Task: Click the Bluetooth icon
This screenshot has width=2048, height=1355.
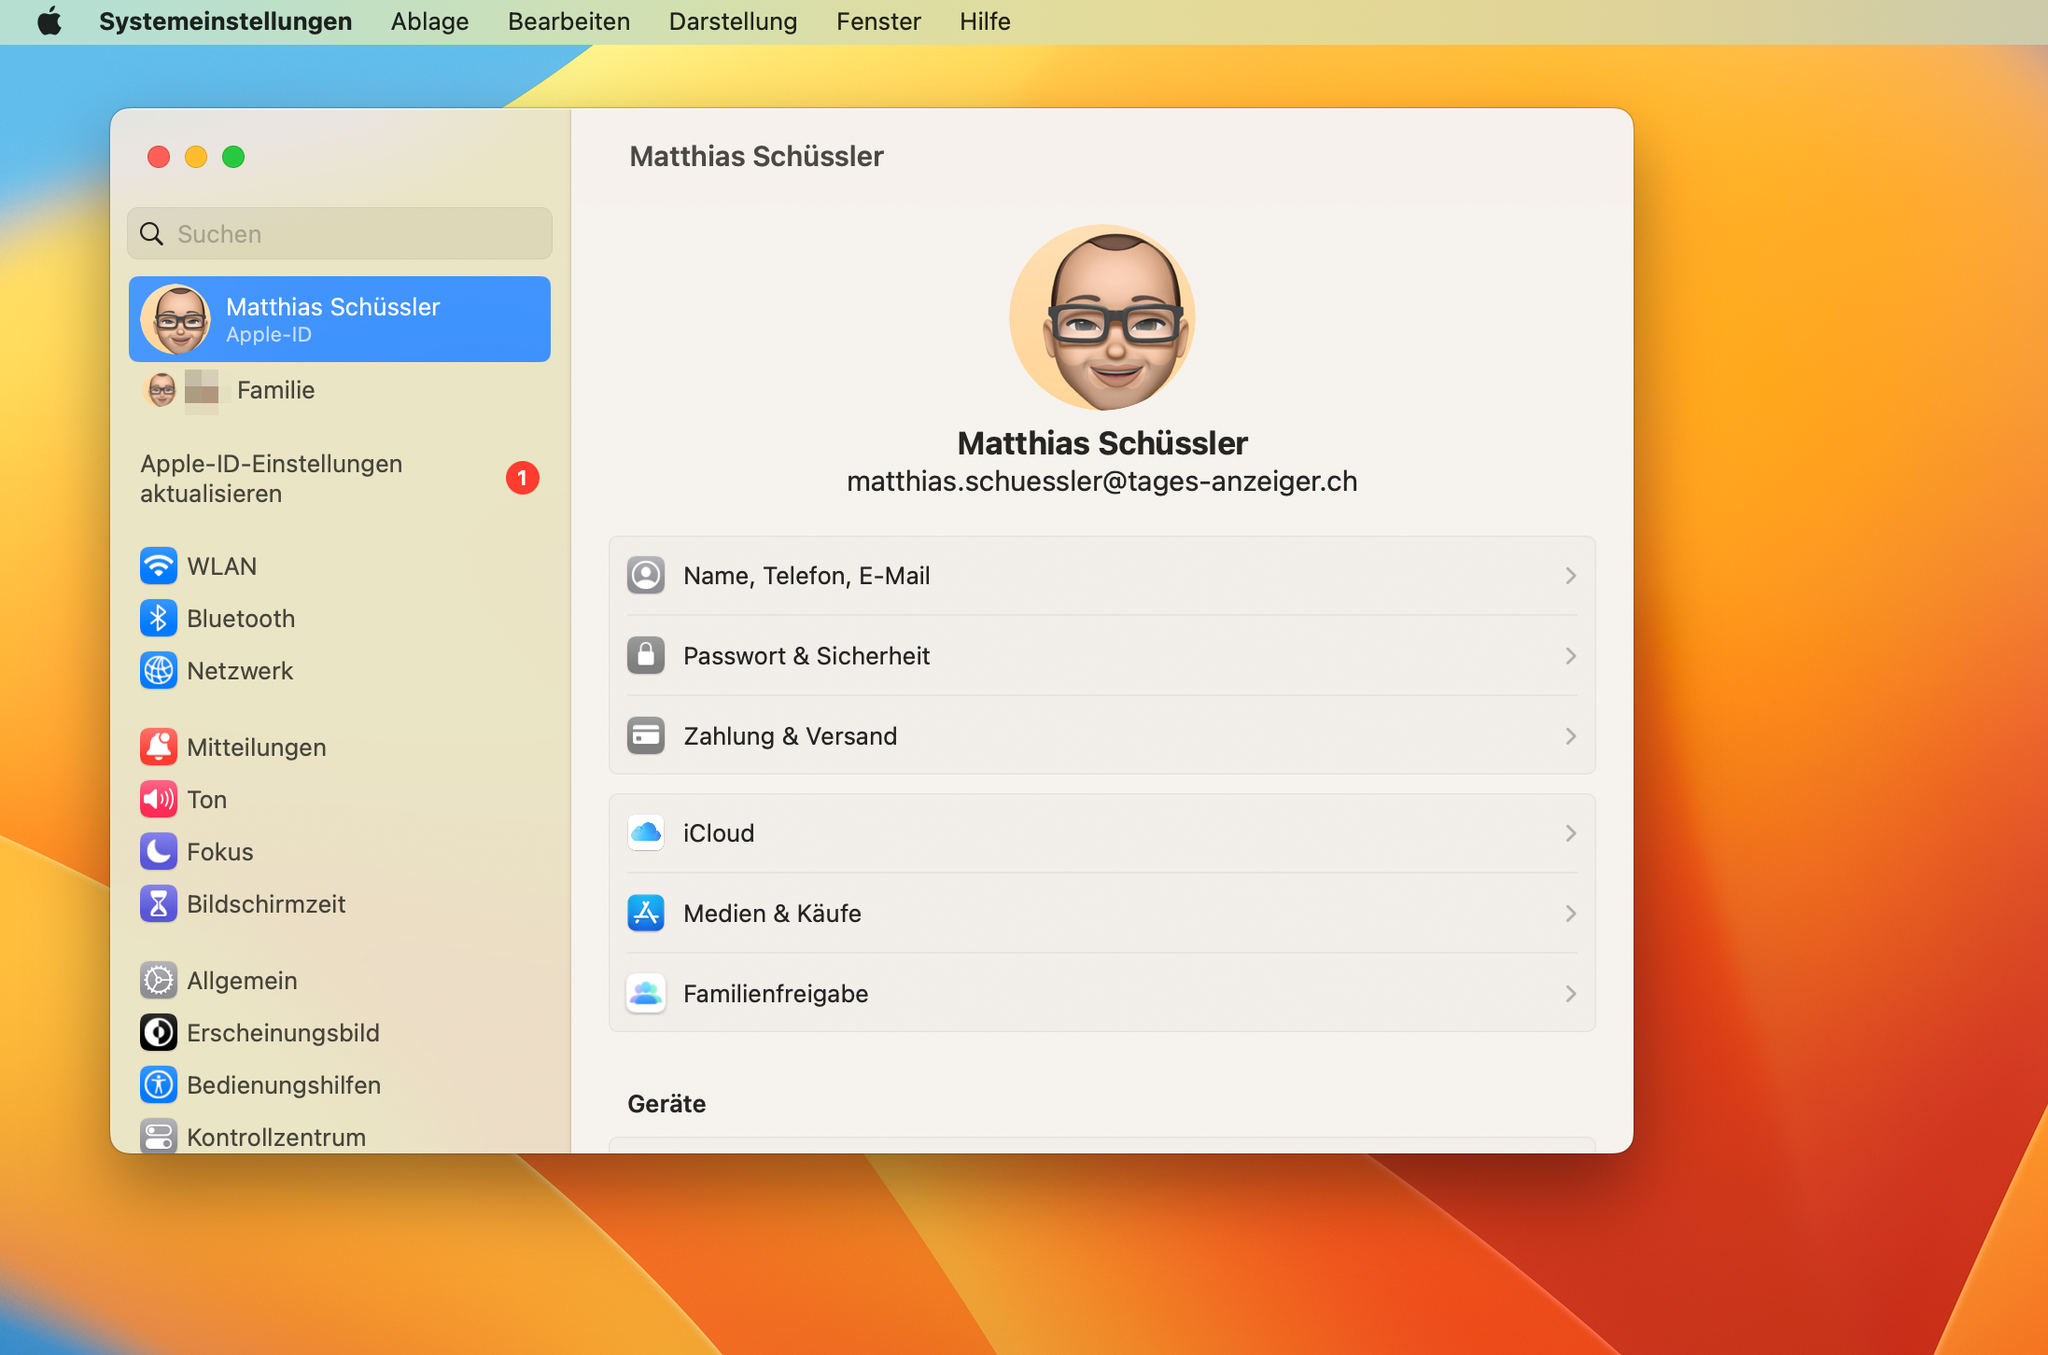Action: pos(158,618)
